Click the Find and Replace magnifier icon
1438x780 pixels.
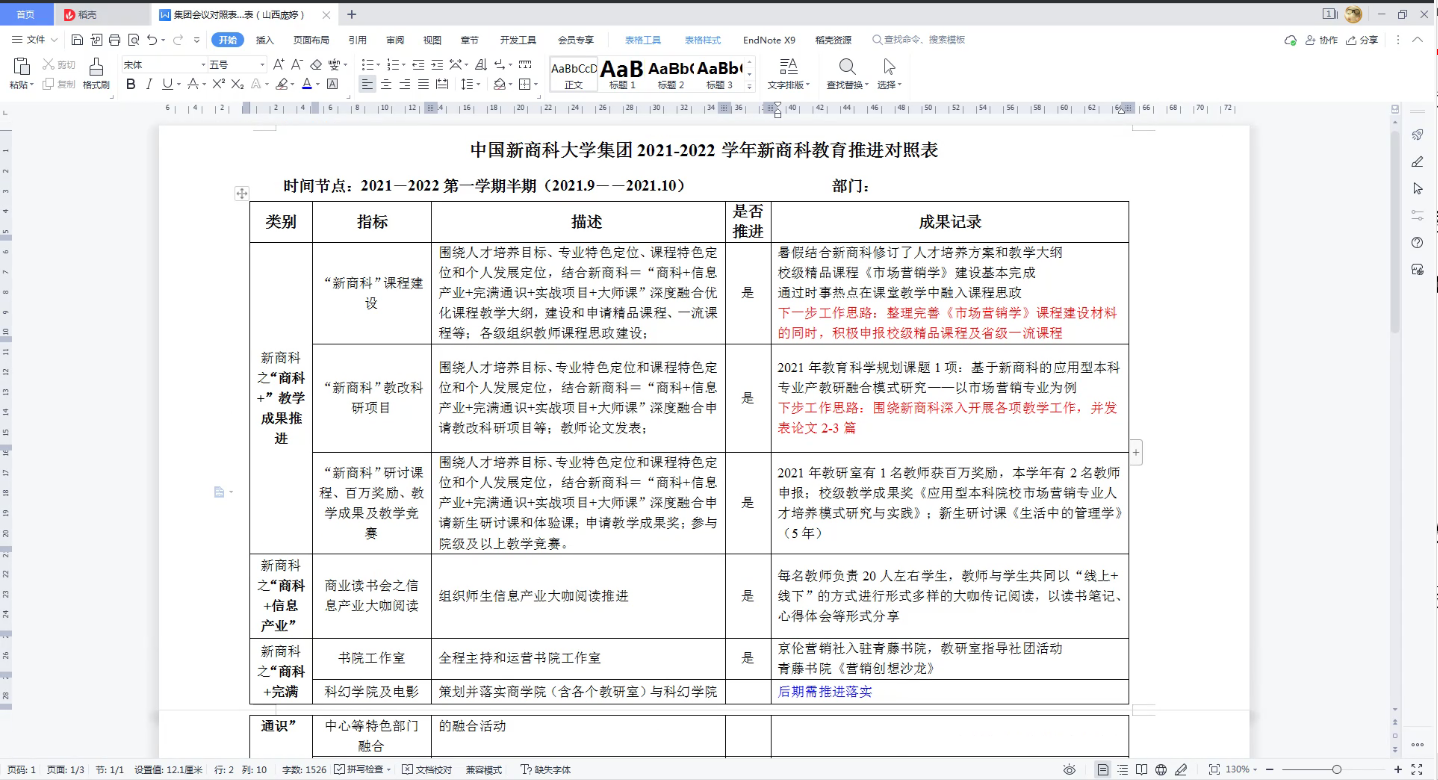pyautogui.click(x=847, y=68)
